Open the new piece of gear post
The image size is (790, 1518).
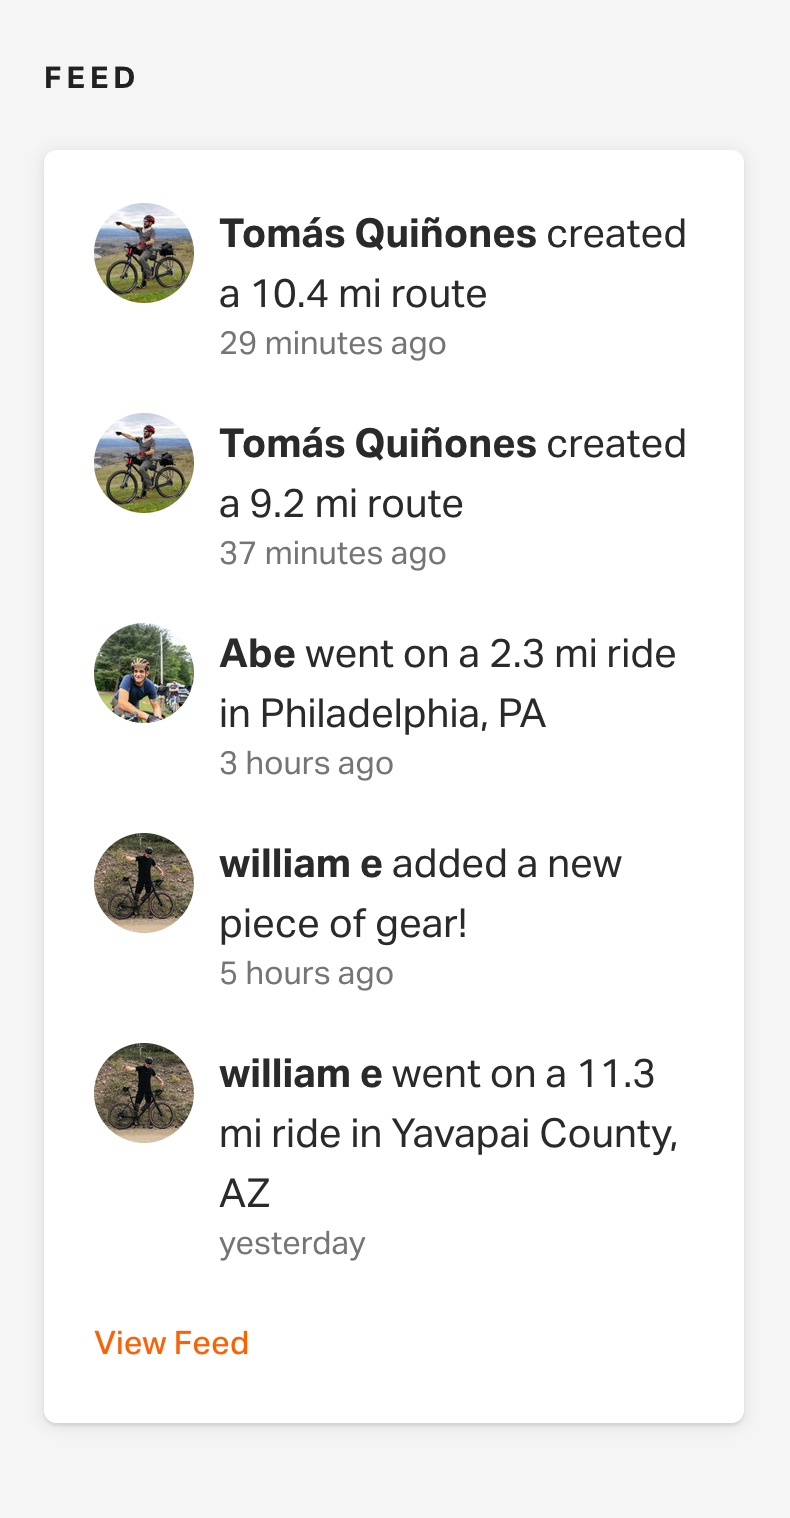pos(421,894)
